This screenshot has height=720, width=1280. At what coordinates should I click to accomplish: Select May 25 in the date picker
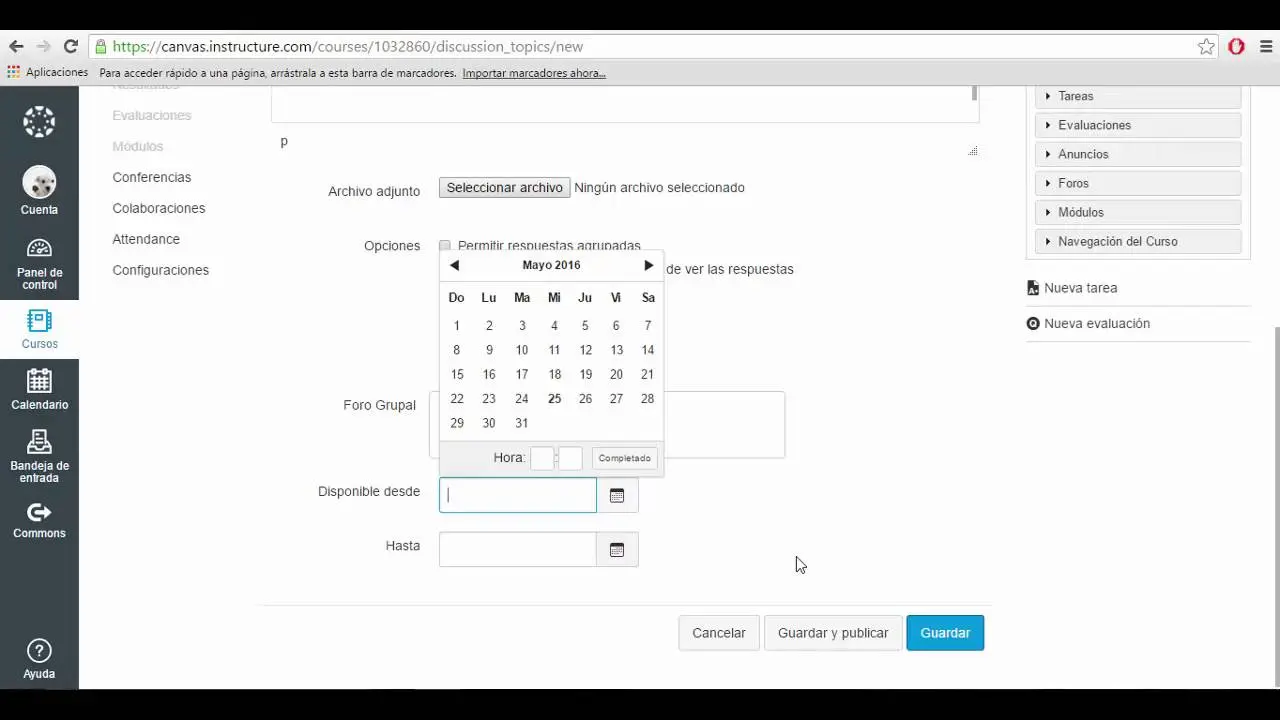[554, 398]
